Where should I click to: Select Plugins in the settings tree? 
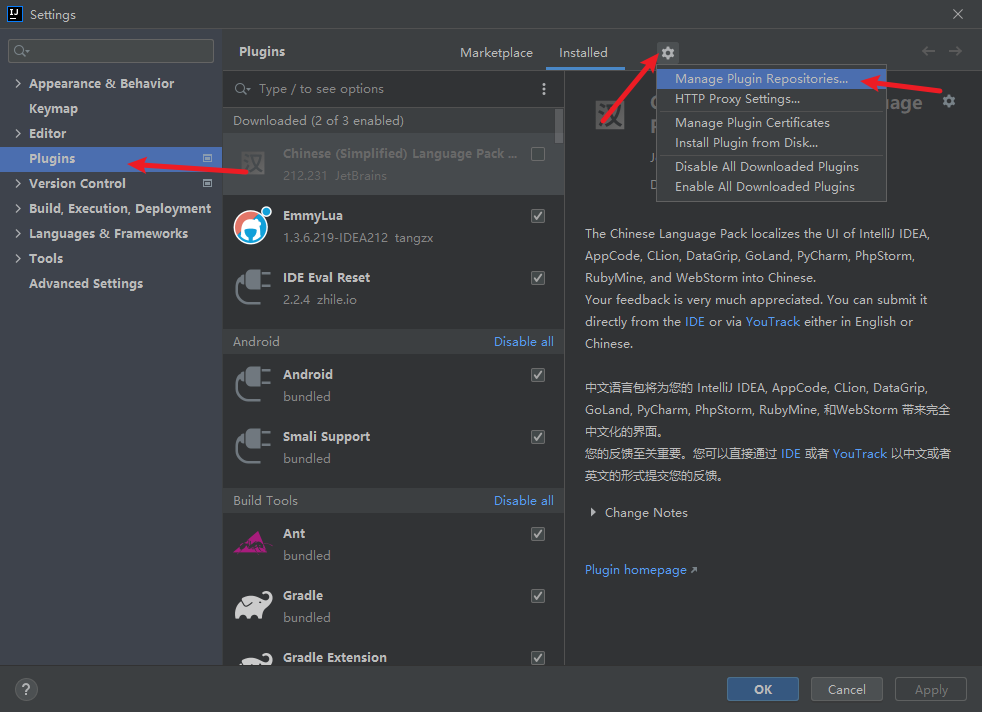click(x=111, y=158)
